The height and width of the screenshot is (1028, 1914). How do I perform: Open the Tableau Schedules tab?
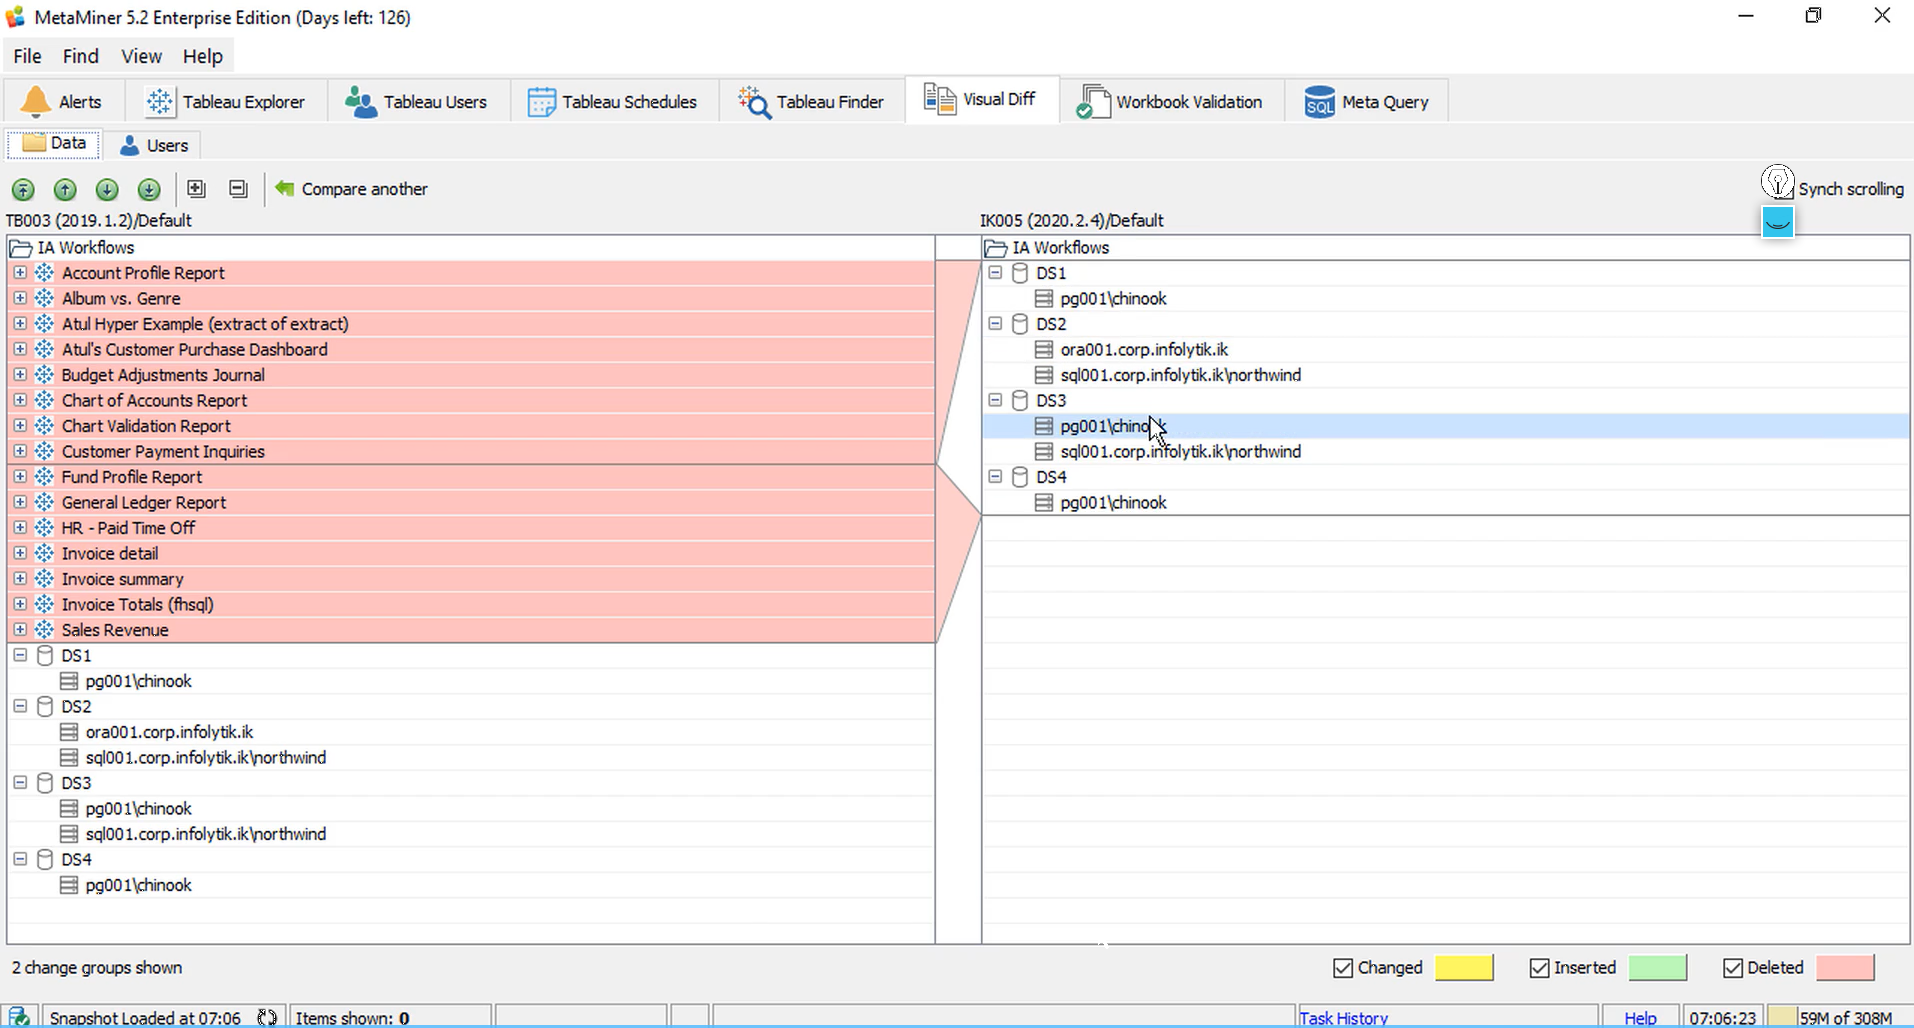tap(613, 101)
